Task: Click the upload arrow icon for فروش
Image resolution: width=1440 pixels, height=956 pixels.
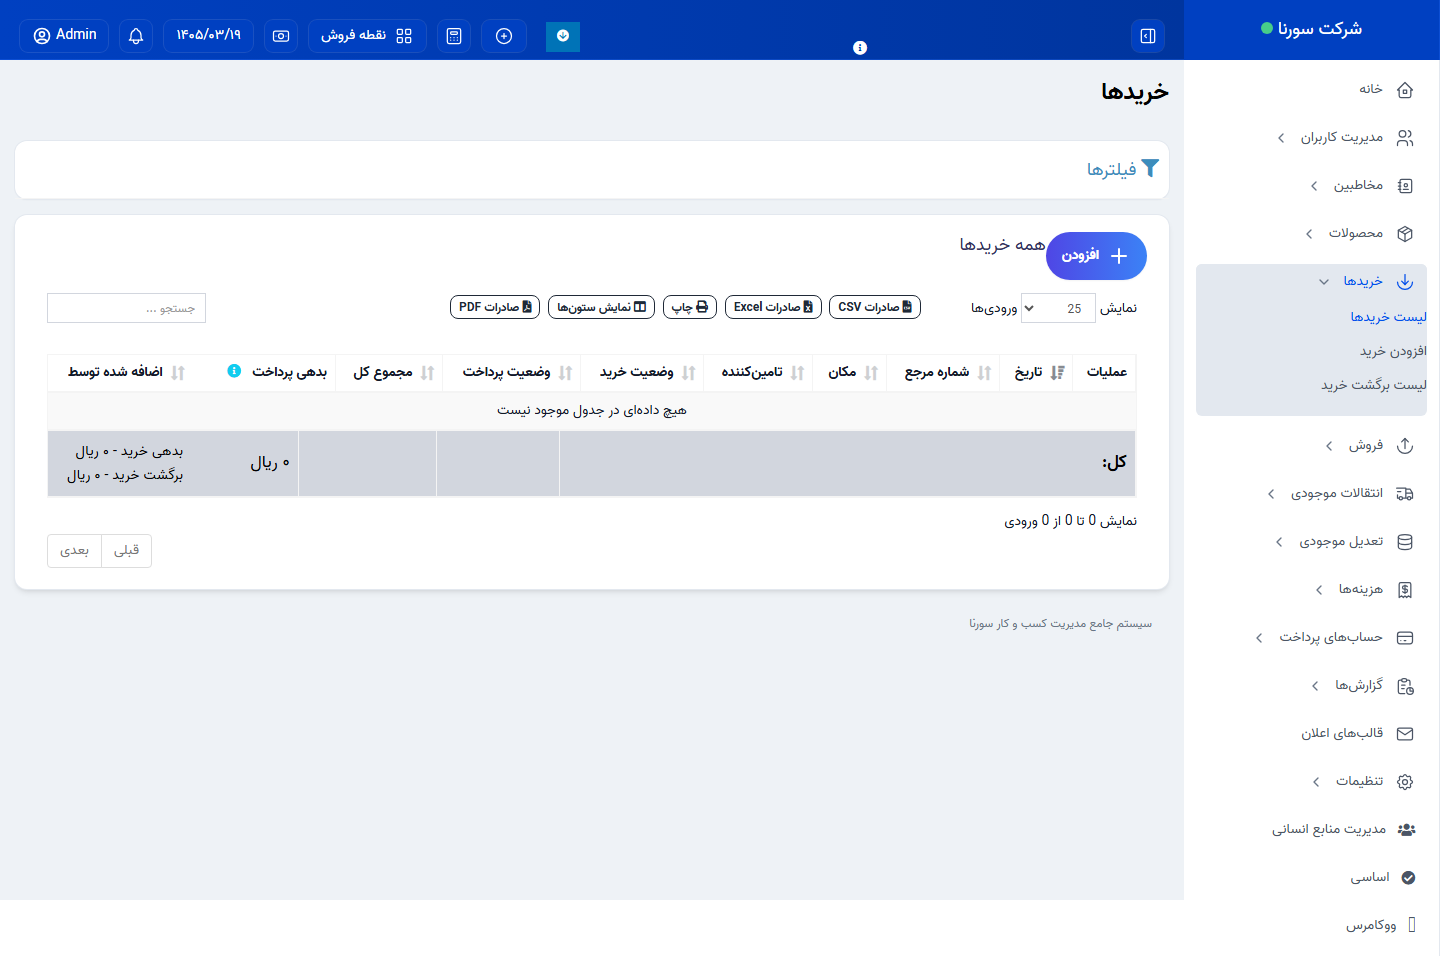Action: (1405, 446)
